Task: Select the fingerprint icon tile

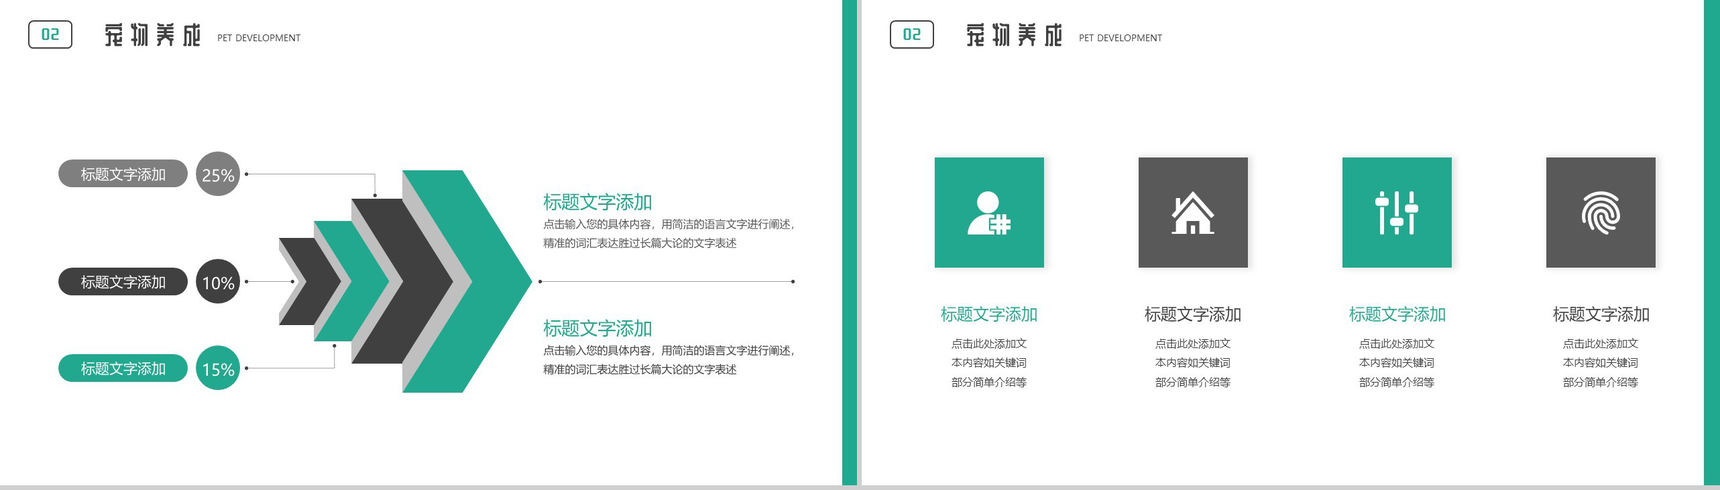Action: coord(1601,212)
